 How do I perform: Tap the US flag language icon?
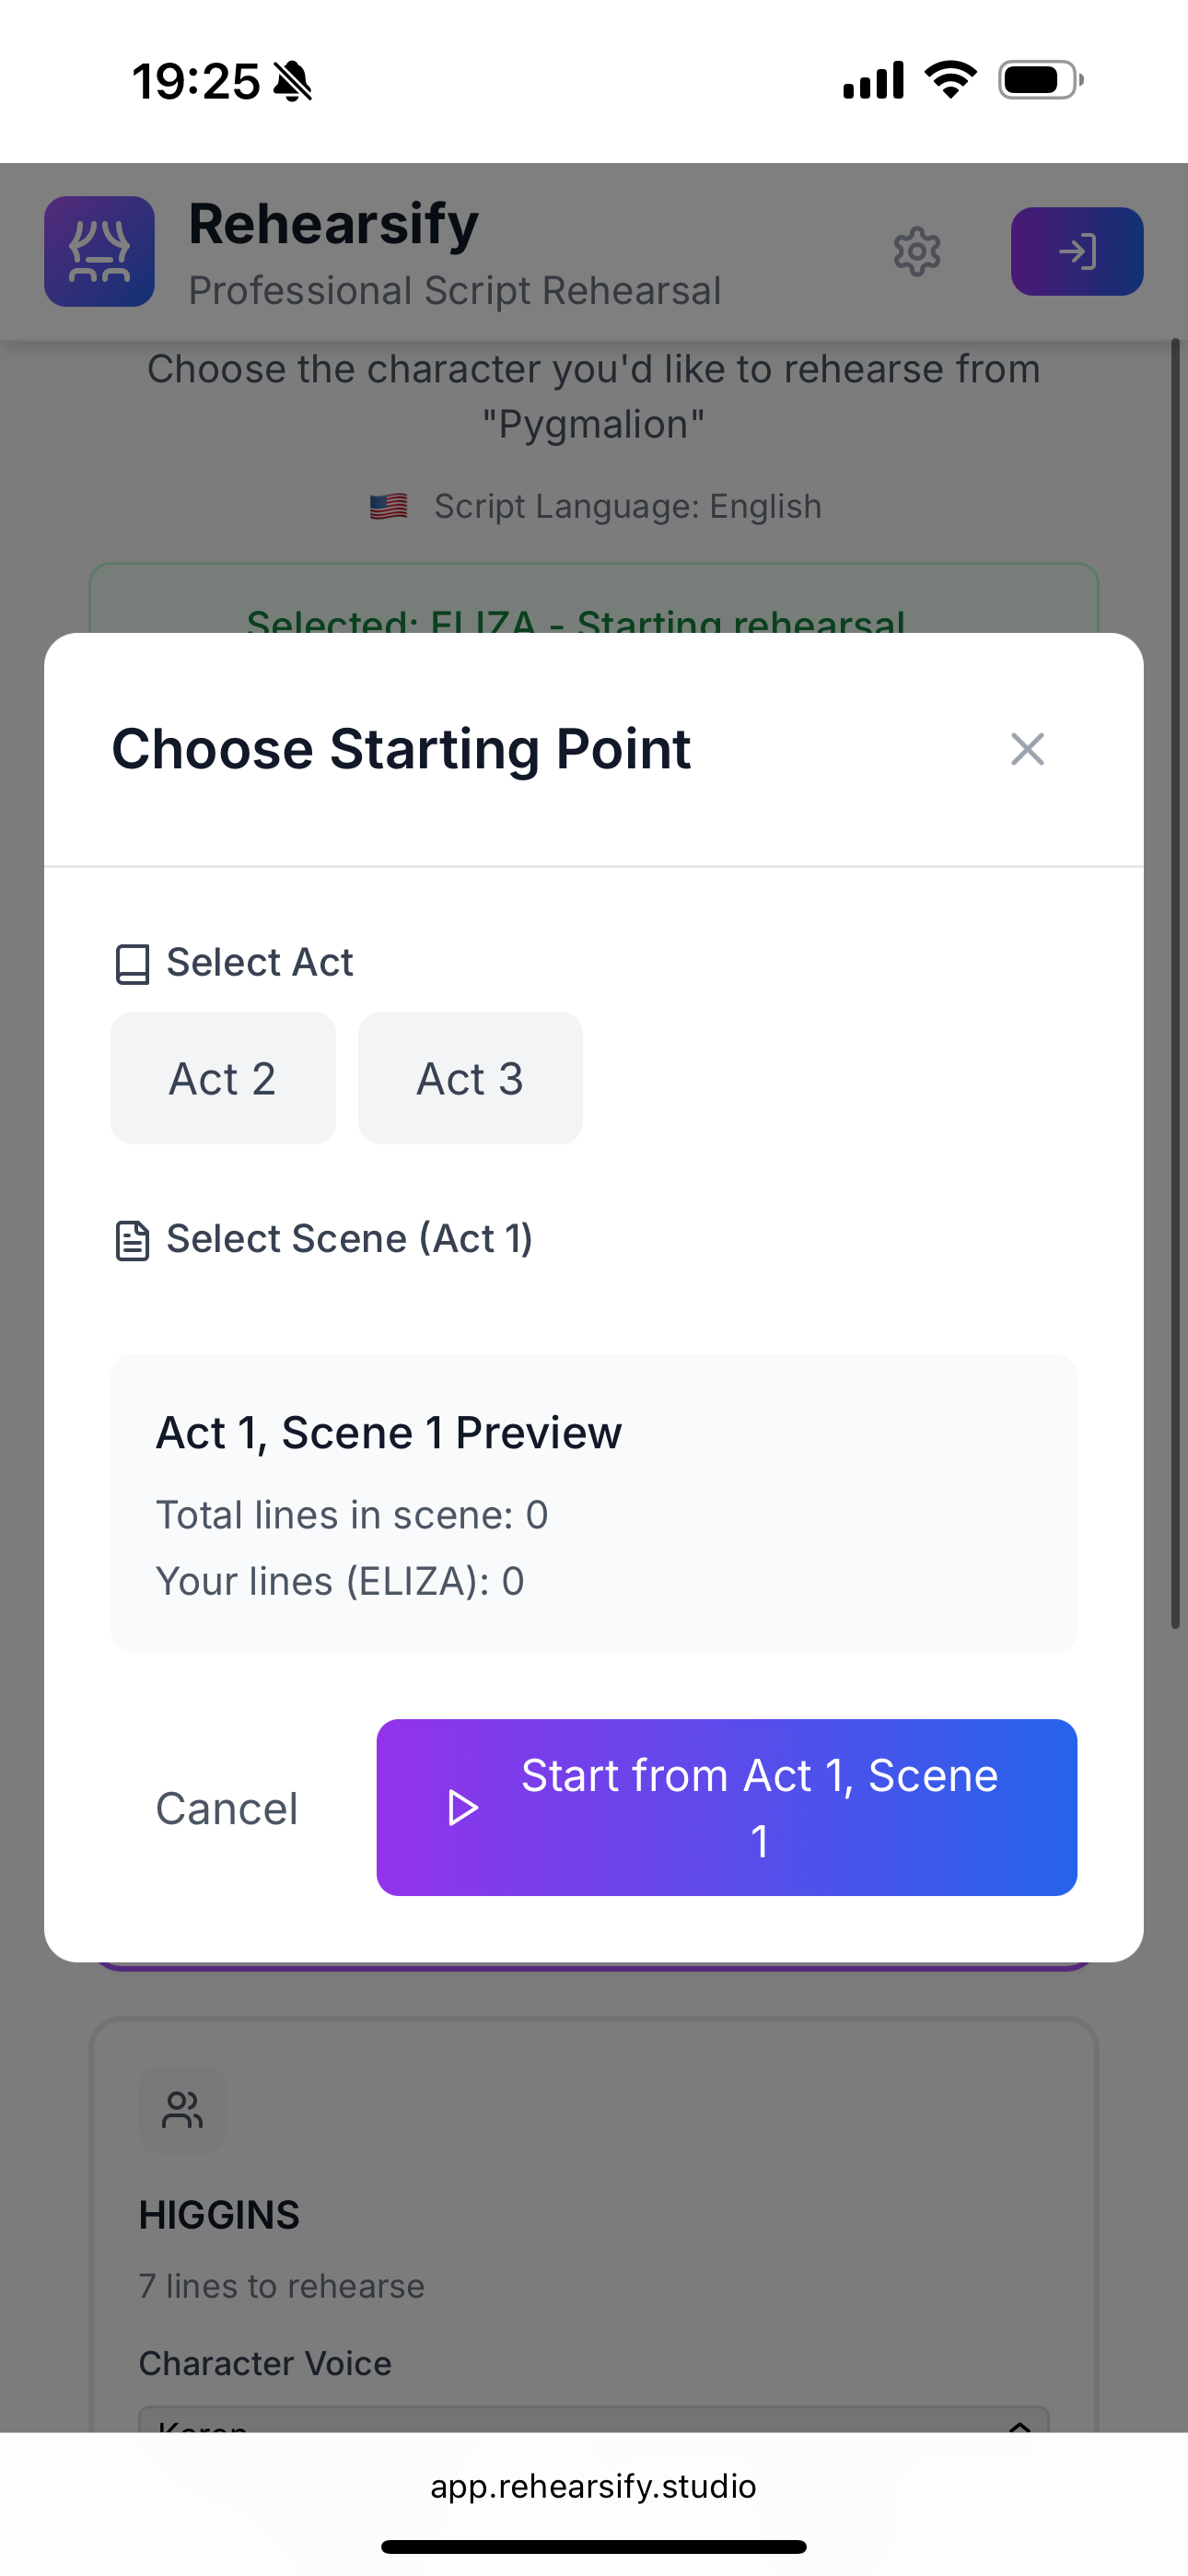(x=388, y=507)
